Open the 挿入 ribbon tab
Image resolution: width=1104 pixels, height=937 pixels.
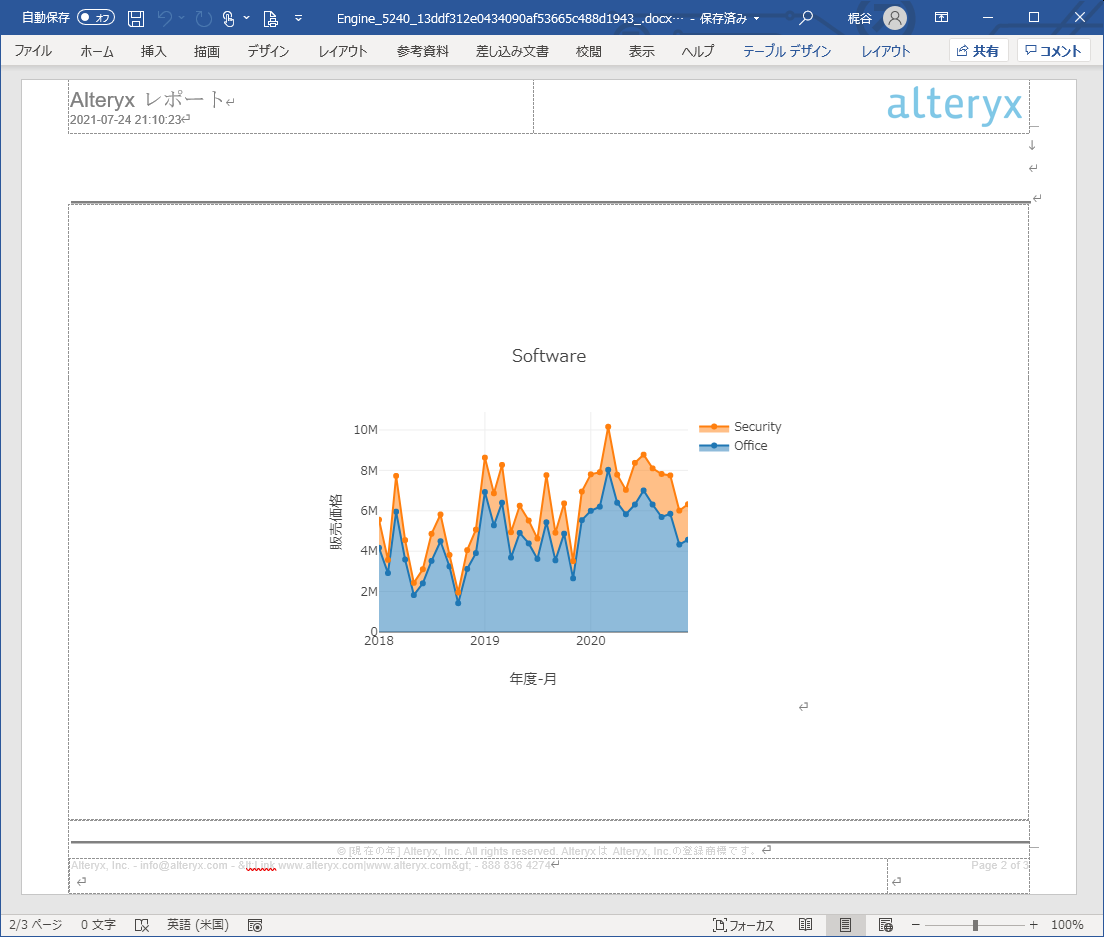[x=154, y=51]
